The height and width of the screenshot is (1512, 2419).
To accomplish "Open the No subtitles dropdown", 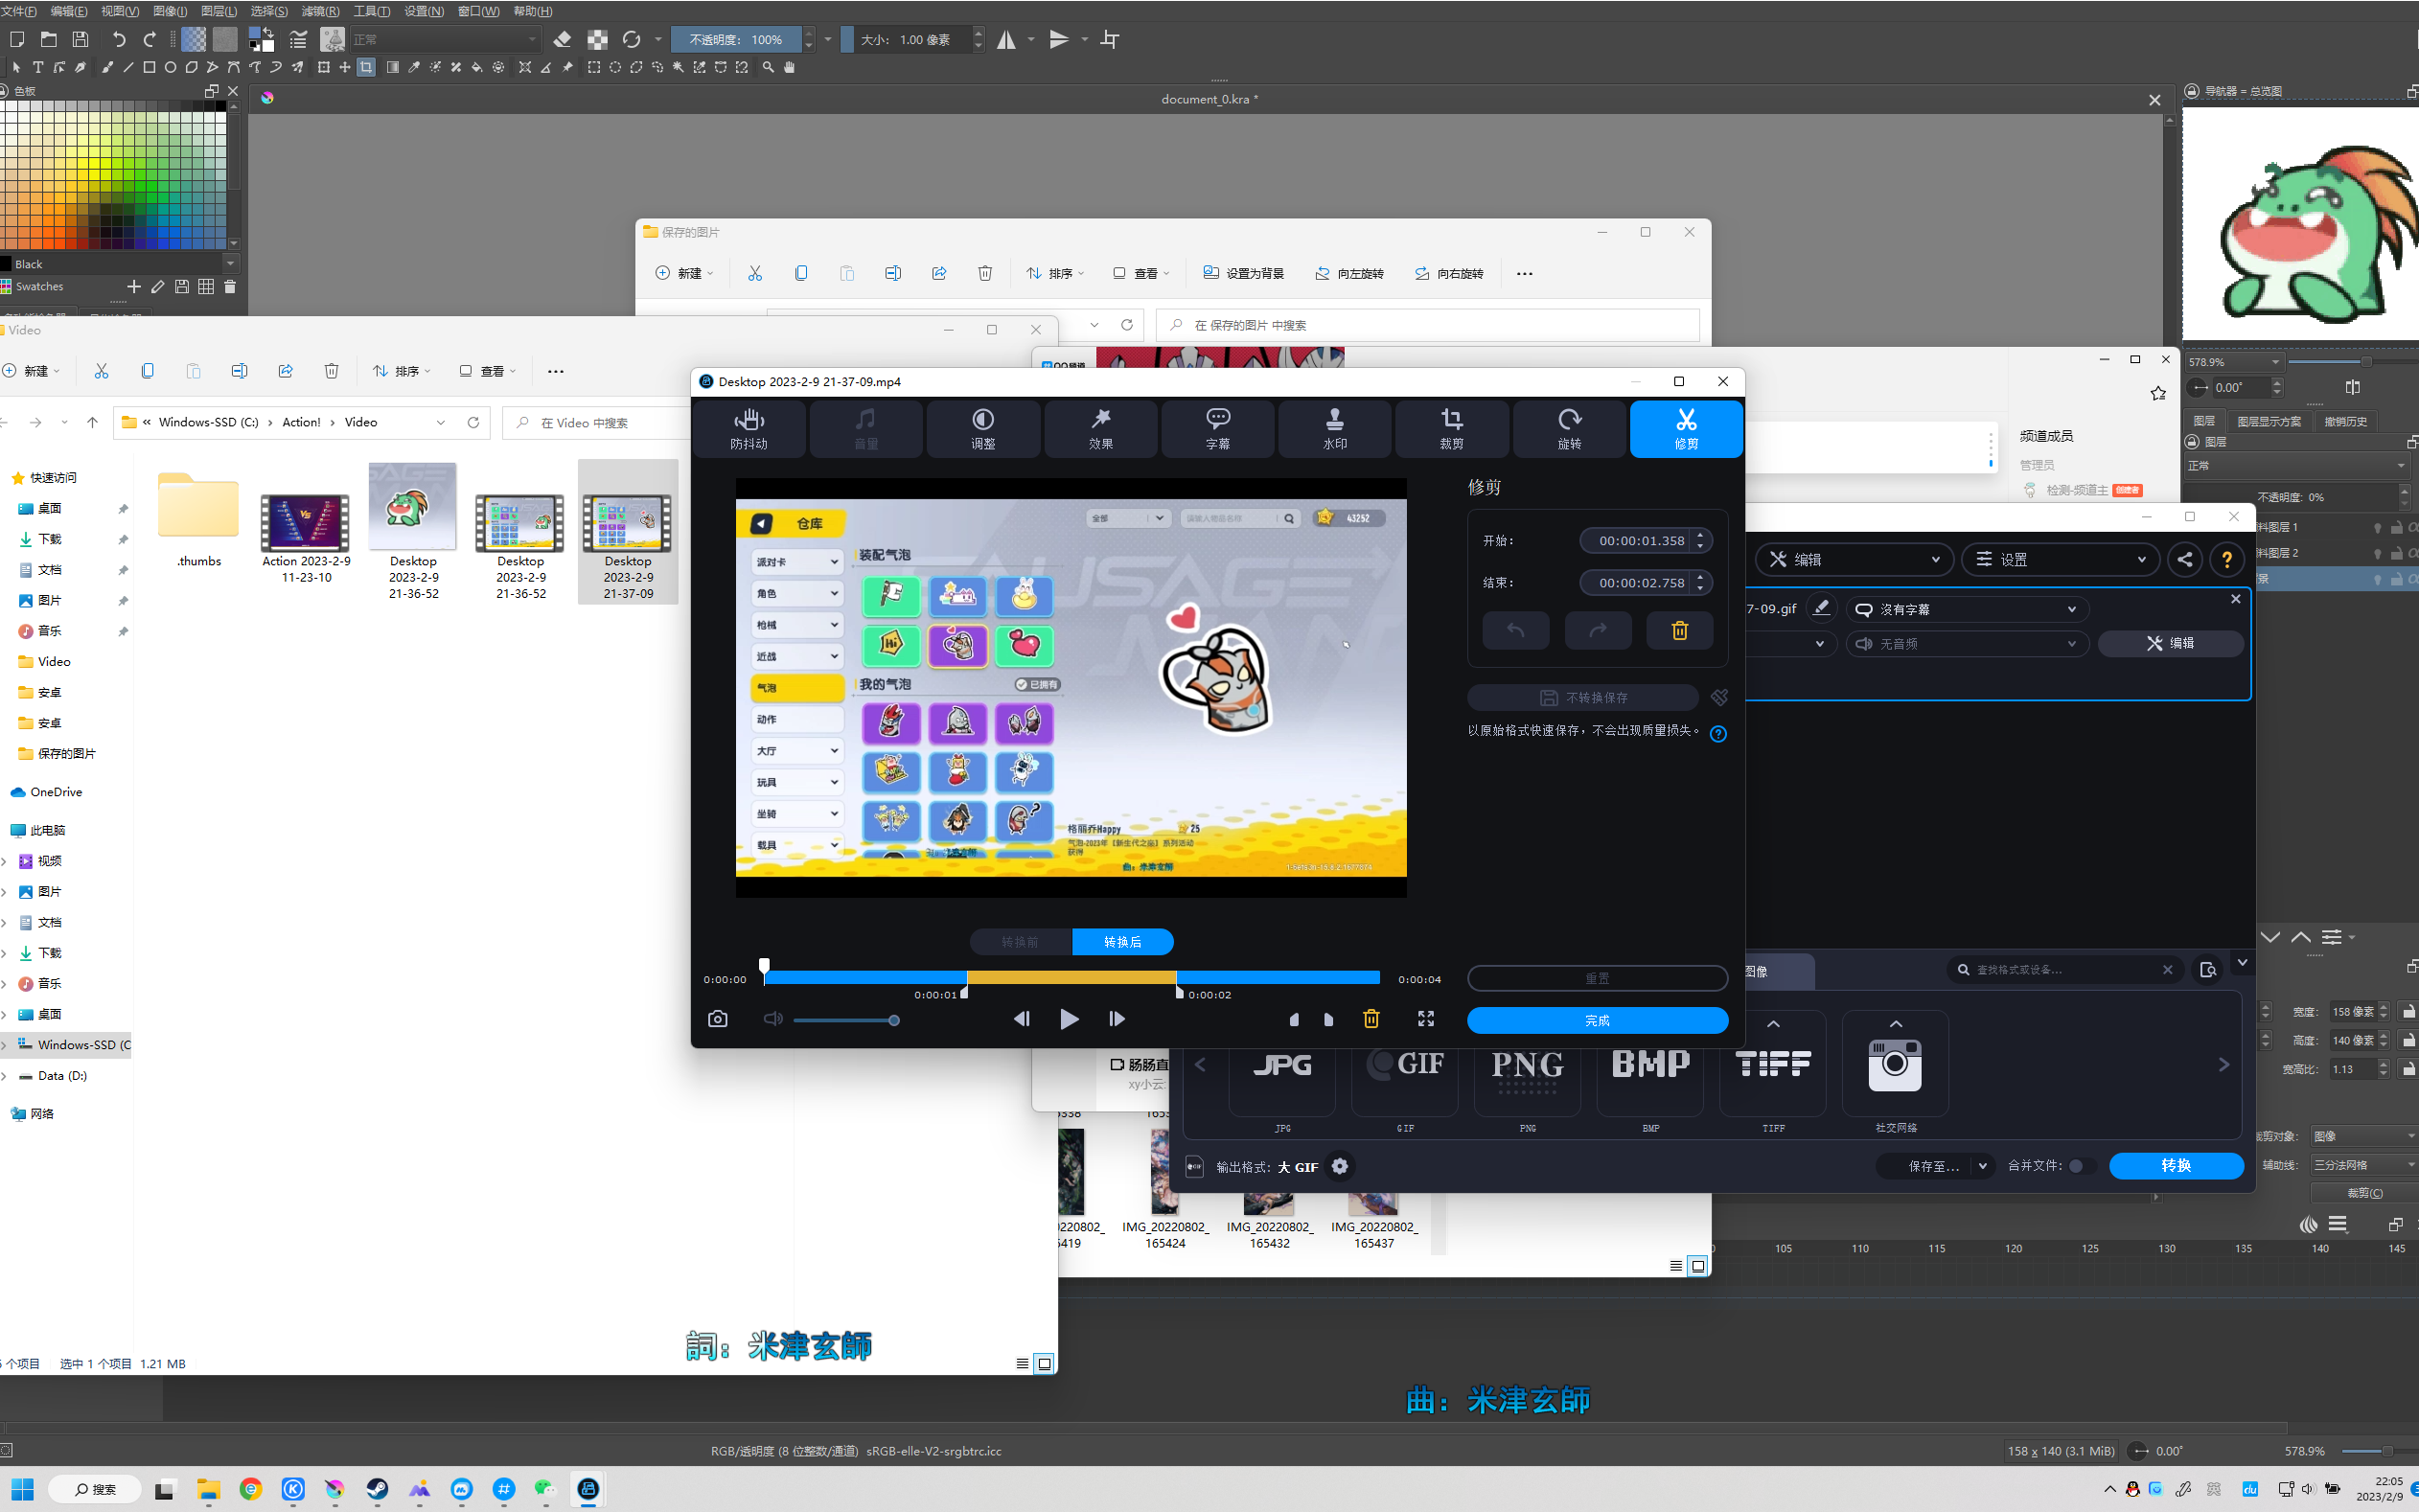I will click(x=1966, y=609).
